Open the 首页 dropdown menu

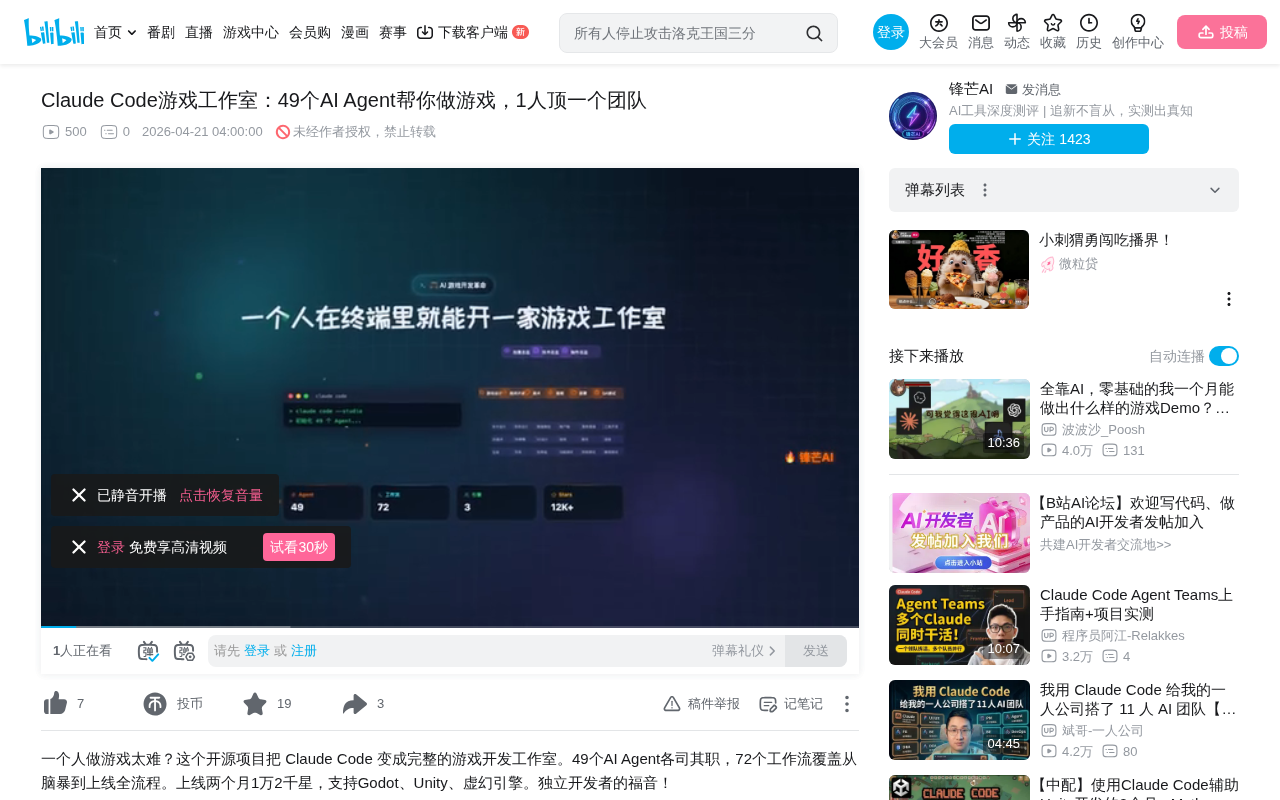tap(115, 32)
